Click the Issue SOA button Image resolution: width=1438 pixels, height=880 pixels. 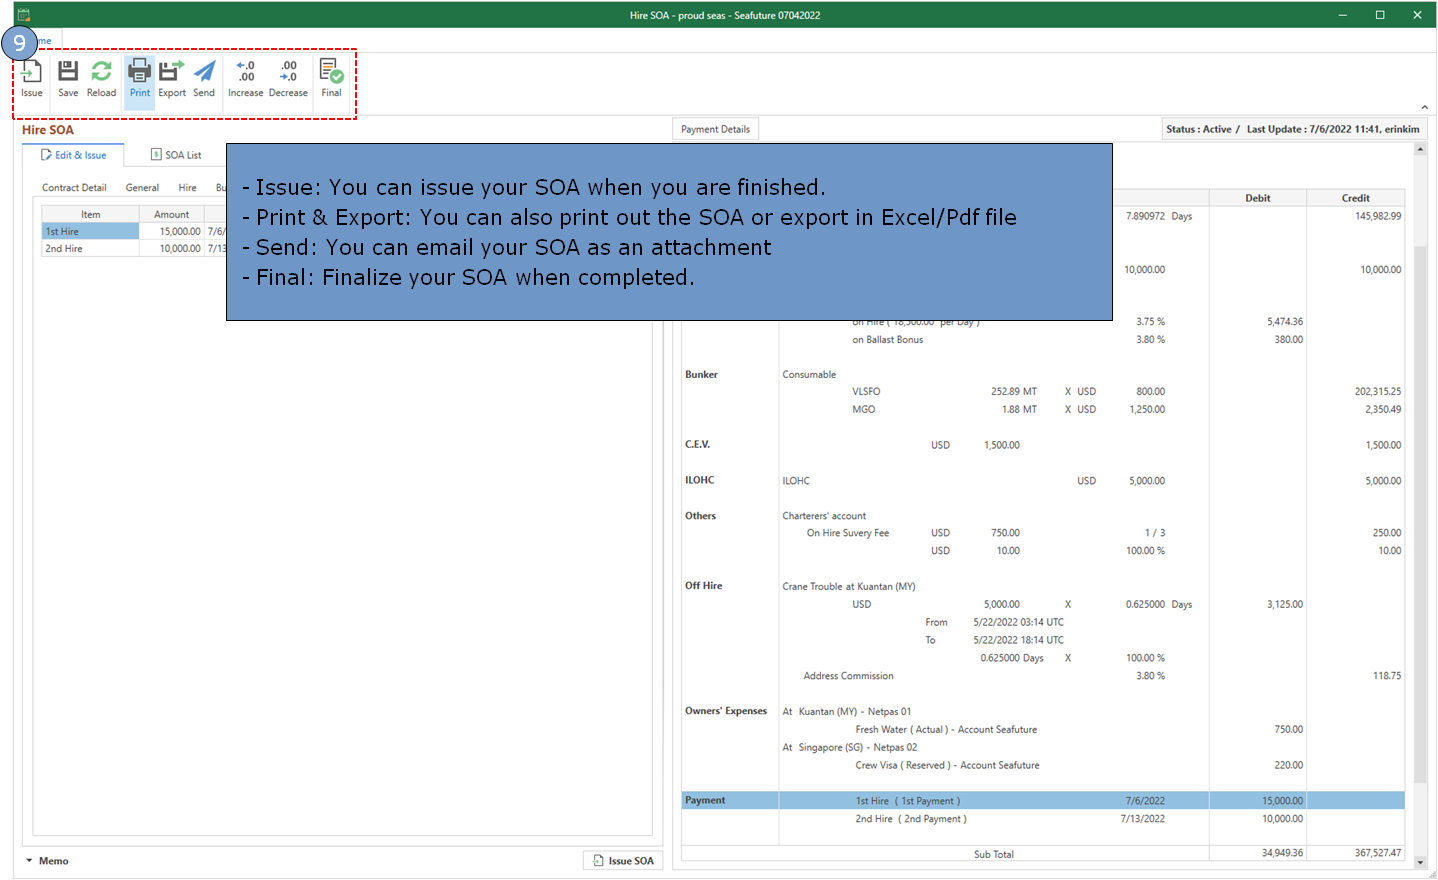pos(623,861)
